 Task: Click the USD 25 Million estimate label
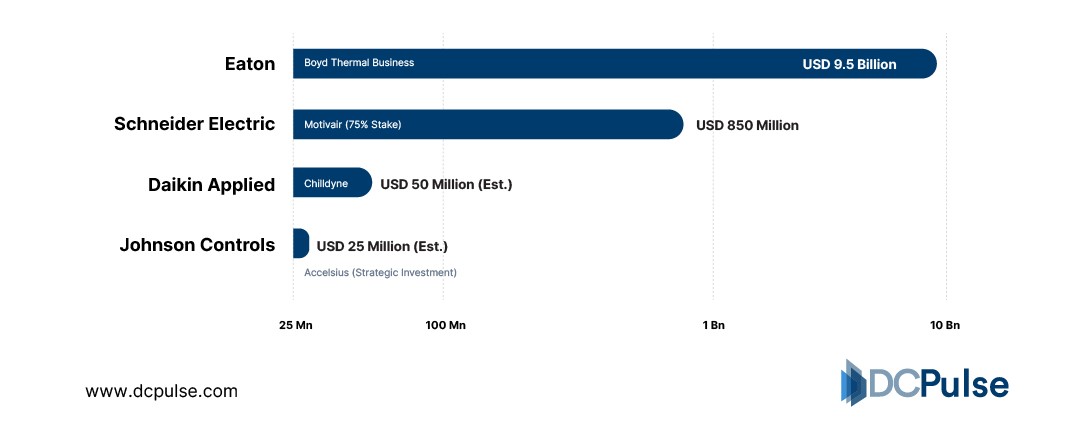(382, 246)
